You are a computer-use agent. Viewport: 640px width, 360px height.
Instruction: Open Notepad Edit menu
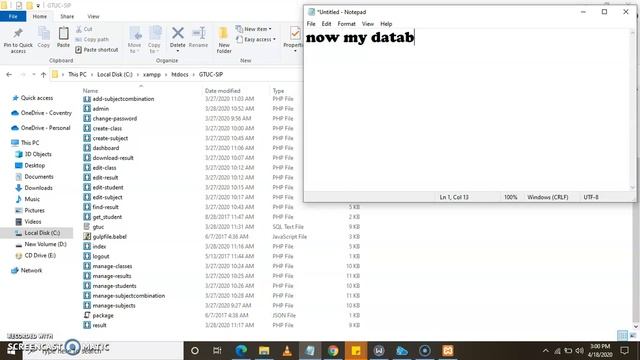click(326, 24)
